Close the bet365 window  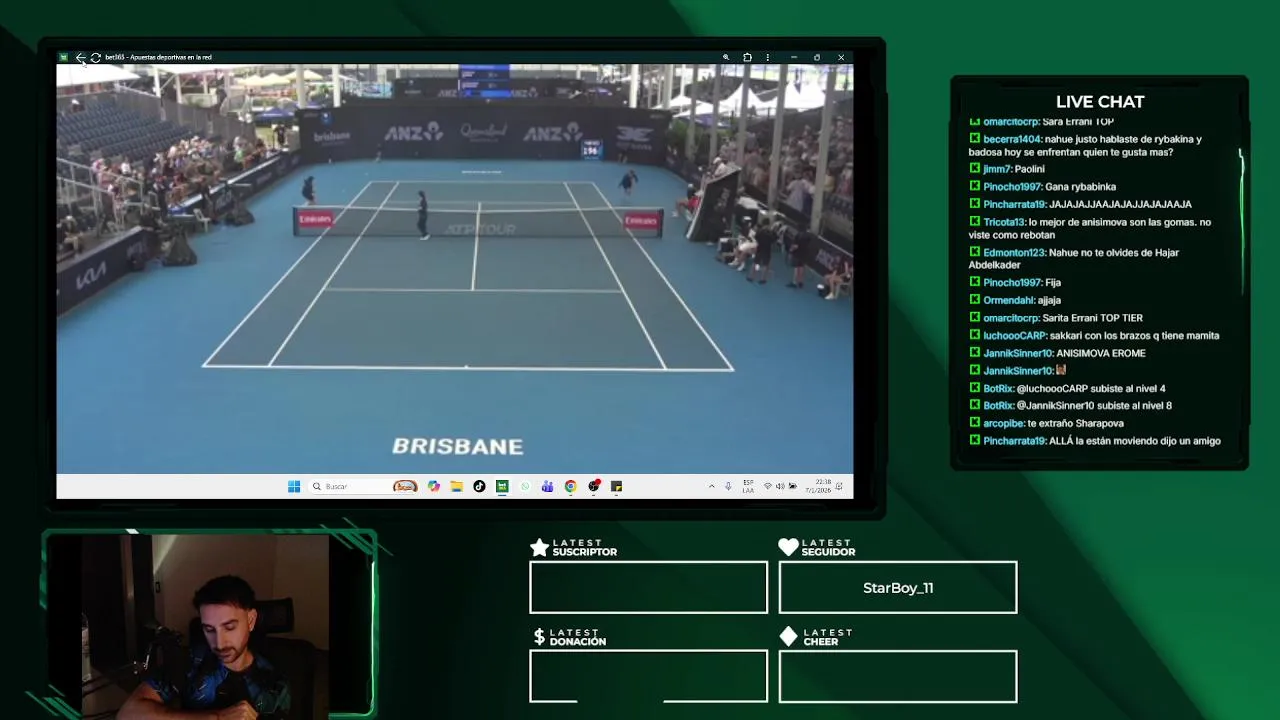tap(841, 57)
